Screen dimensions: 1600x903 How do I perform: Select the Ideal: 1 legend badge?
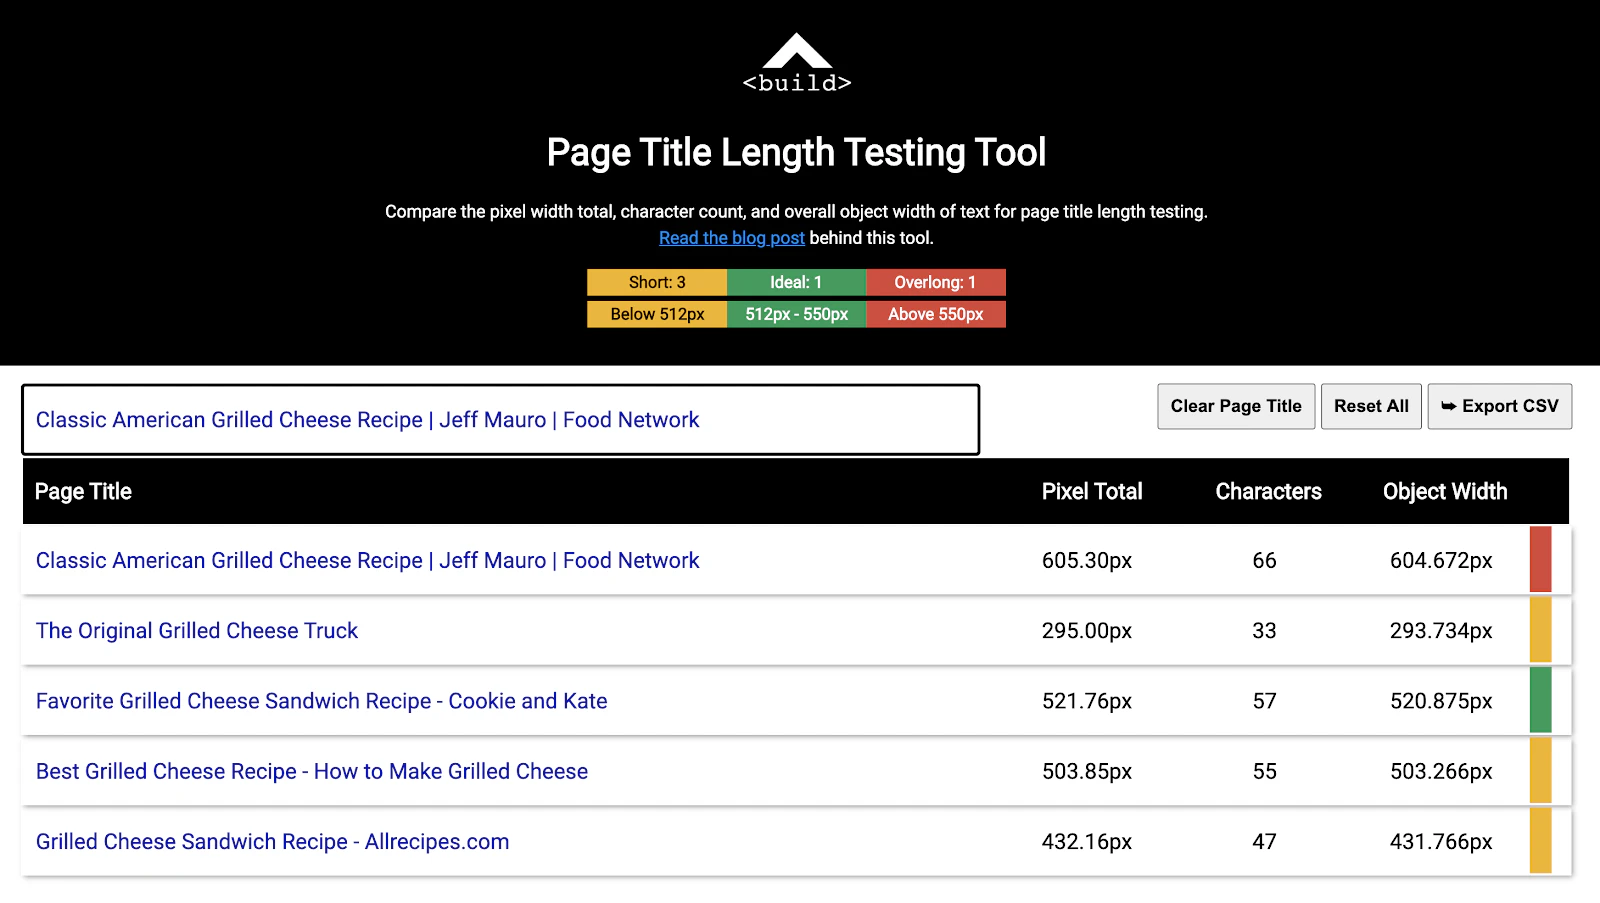point(796,282)
